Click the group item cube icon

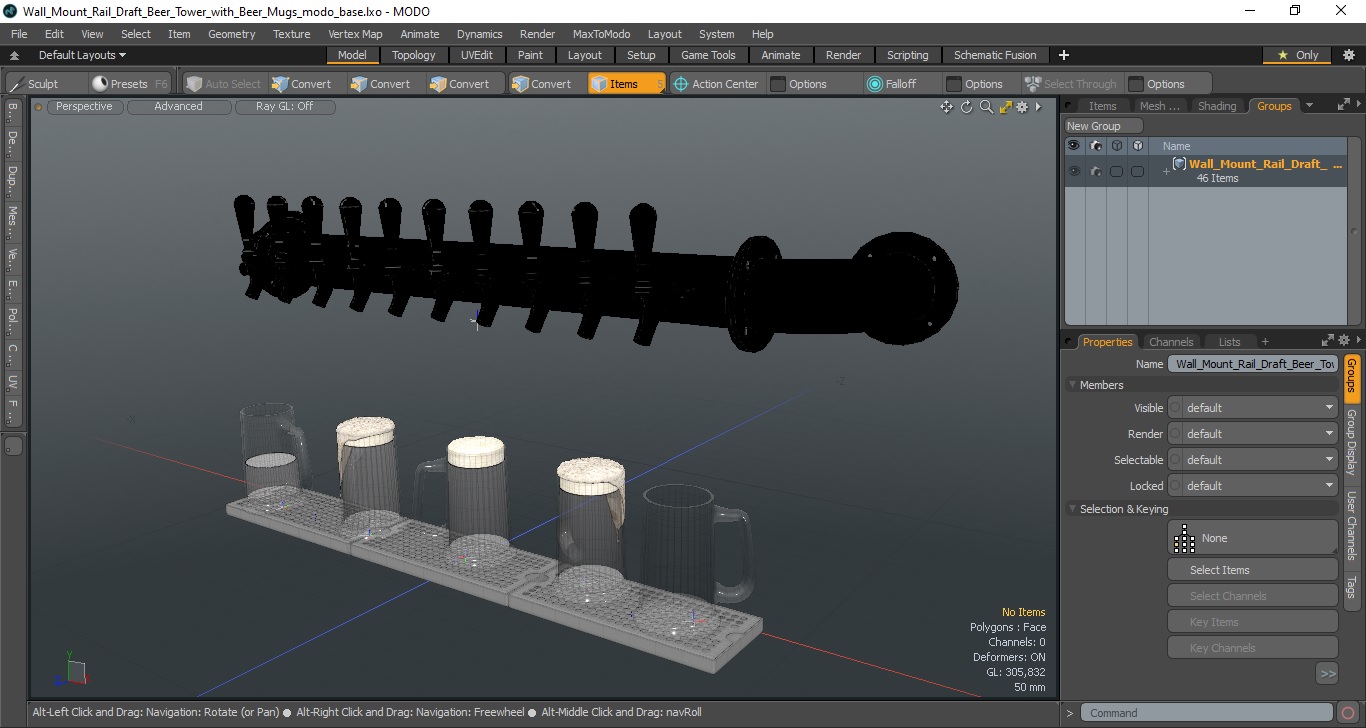pyautogui.click(x=1179, y=164)
